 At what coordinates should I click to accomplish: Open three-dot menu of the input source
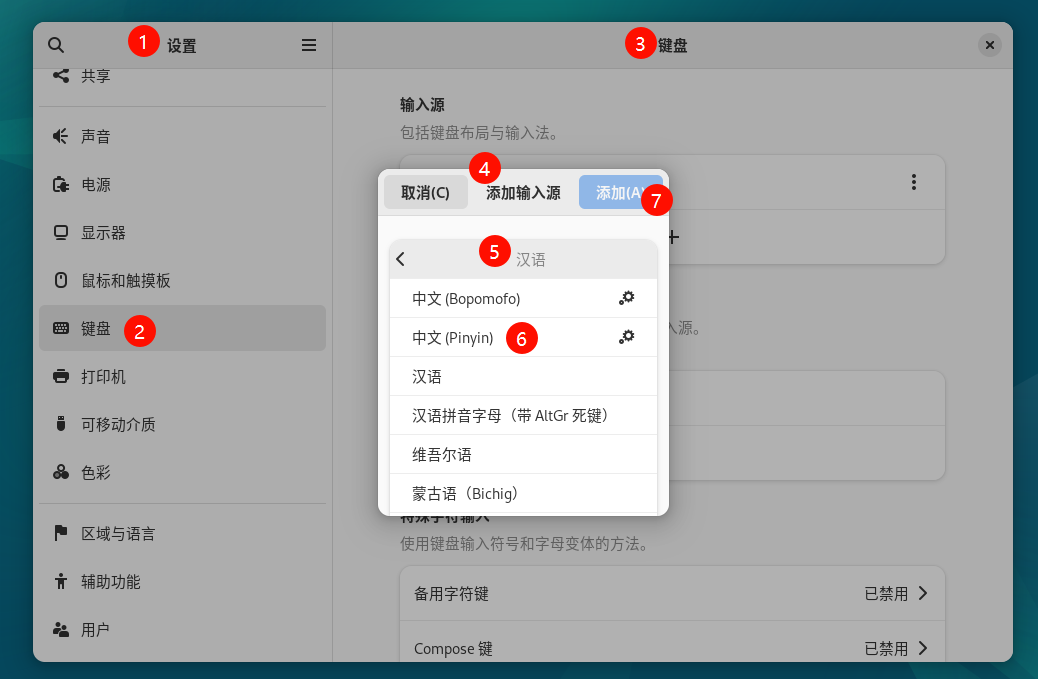(913, 182)
